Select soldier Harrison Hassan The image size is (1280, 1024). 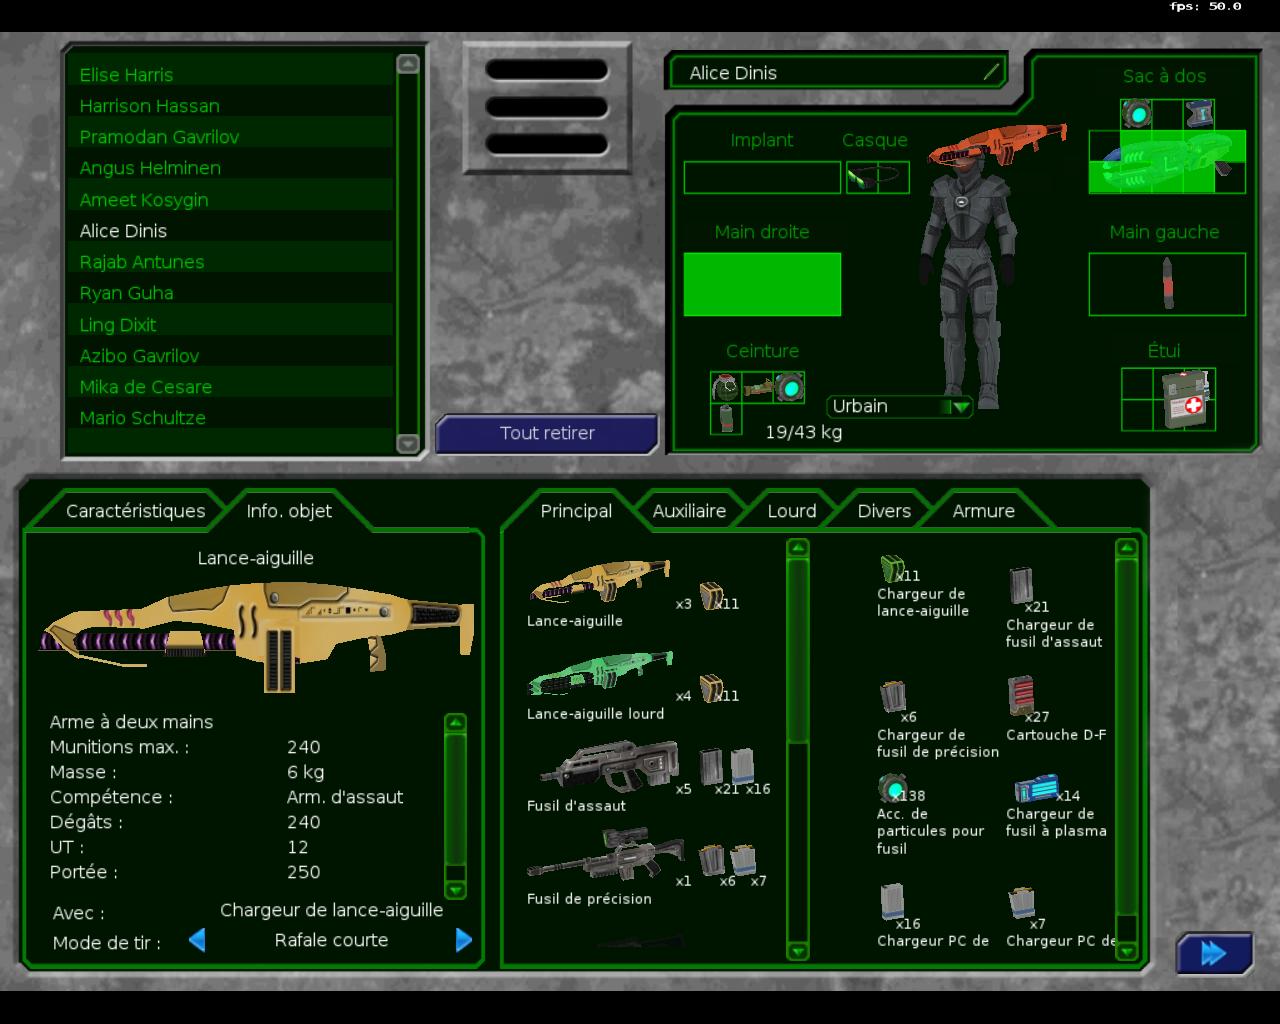click(231, 106)
